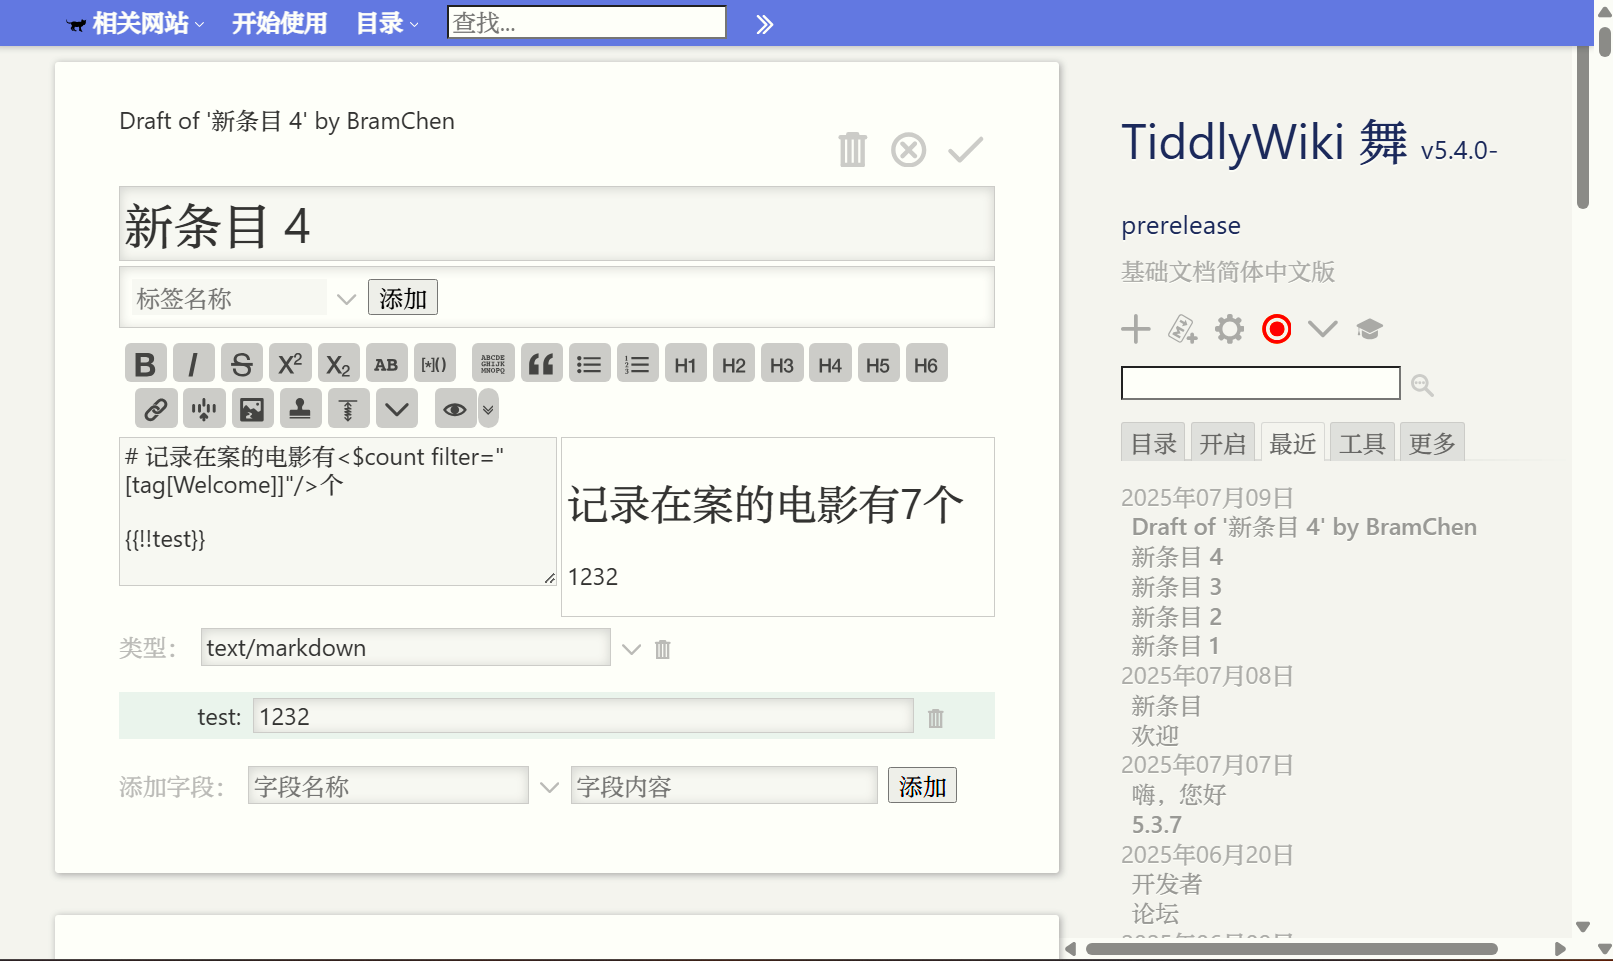Insert numbered list
Viewport: 1613px width, 961px height.
[637, 364]
